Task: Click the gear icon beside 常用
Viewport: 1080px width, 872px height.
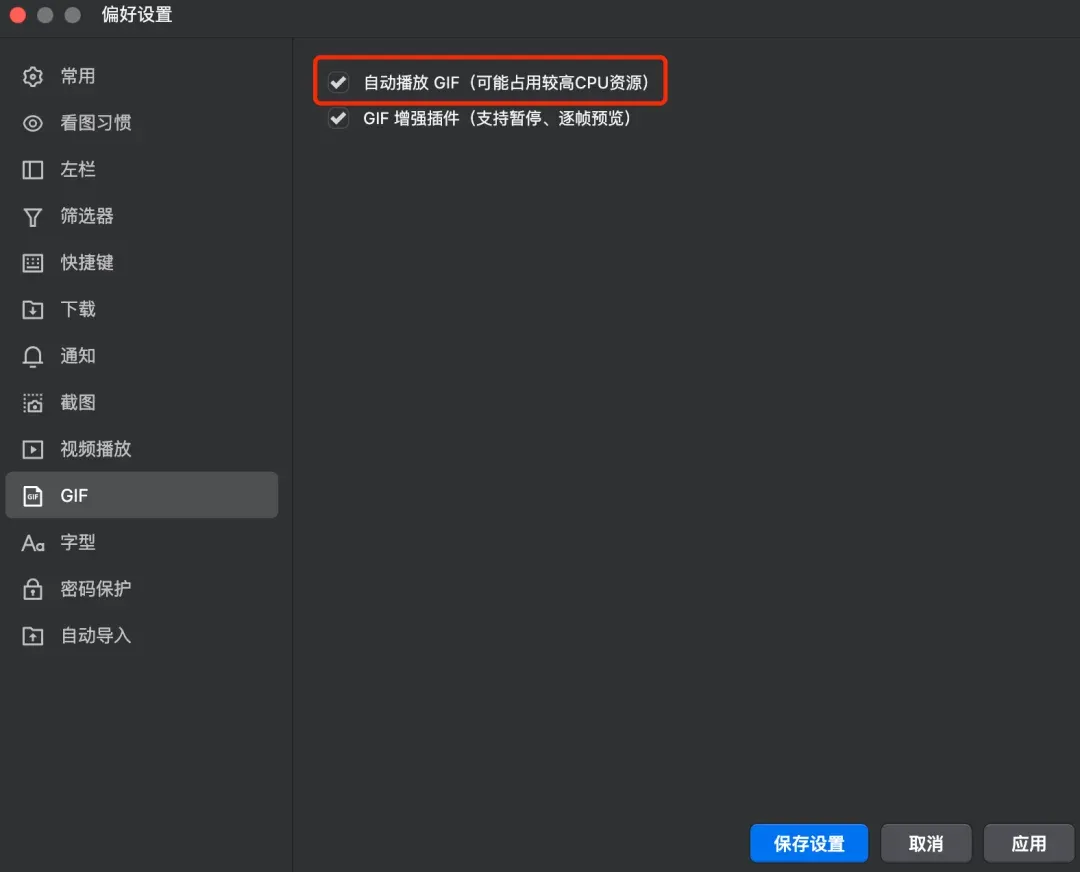Action: 32,76
